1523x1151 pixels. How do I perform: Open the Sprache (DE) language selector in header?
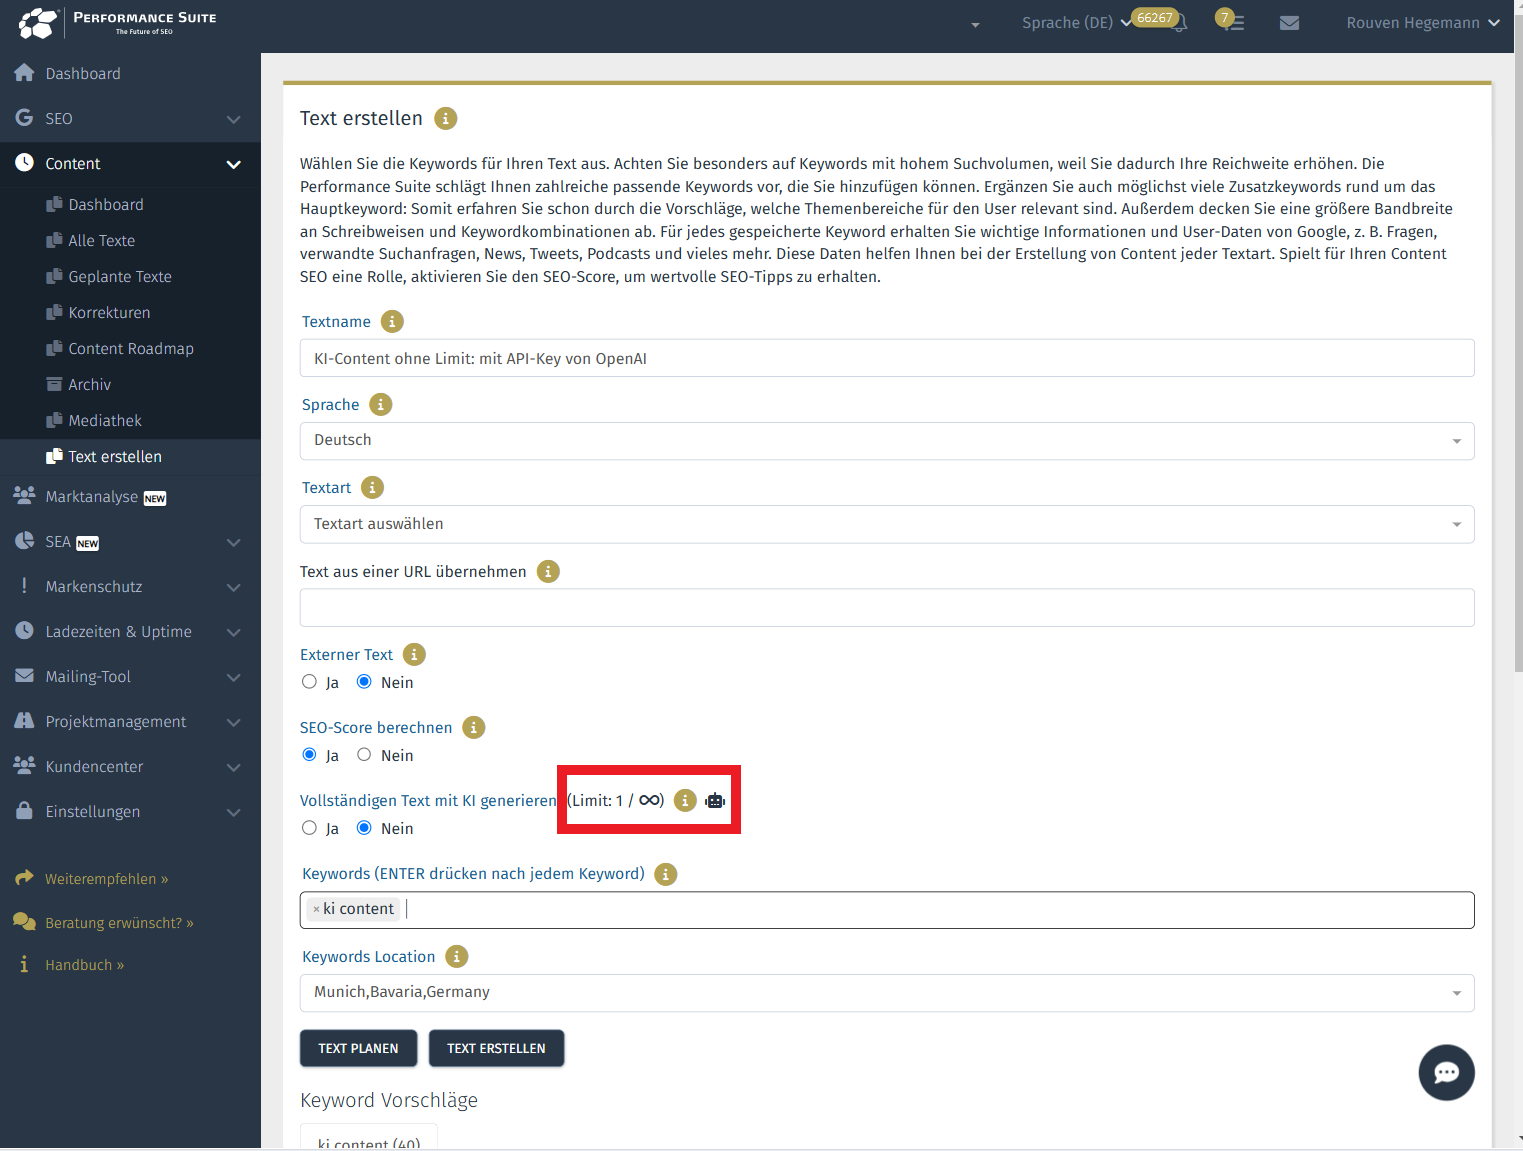[x=1076, y=22]
